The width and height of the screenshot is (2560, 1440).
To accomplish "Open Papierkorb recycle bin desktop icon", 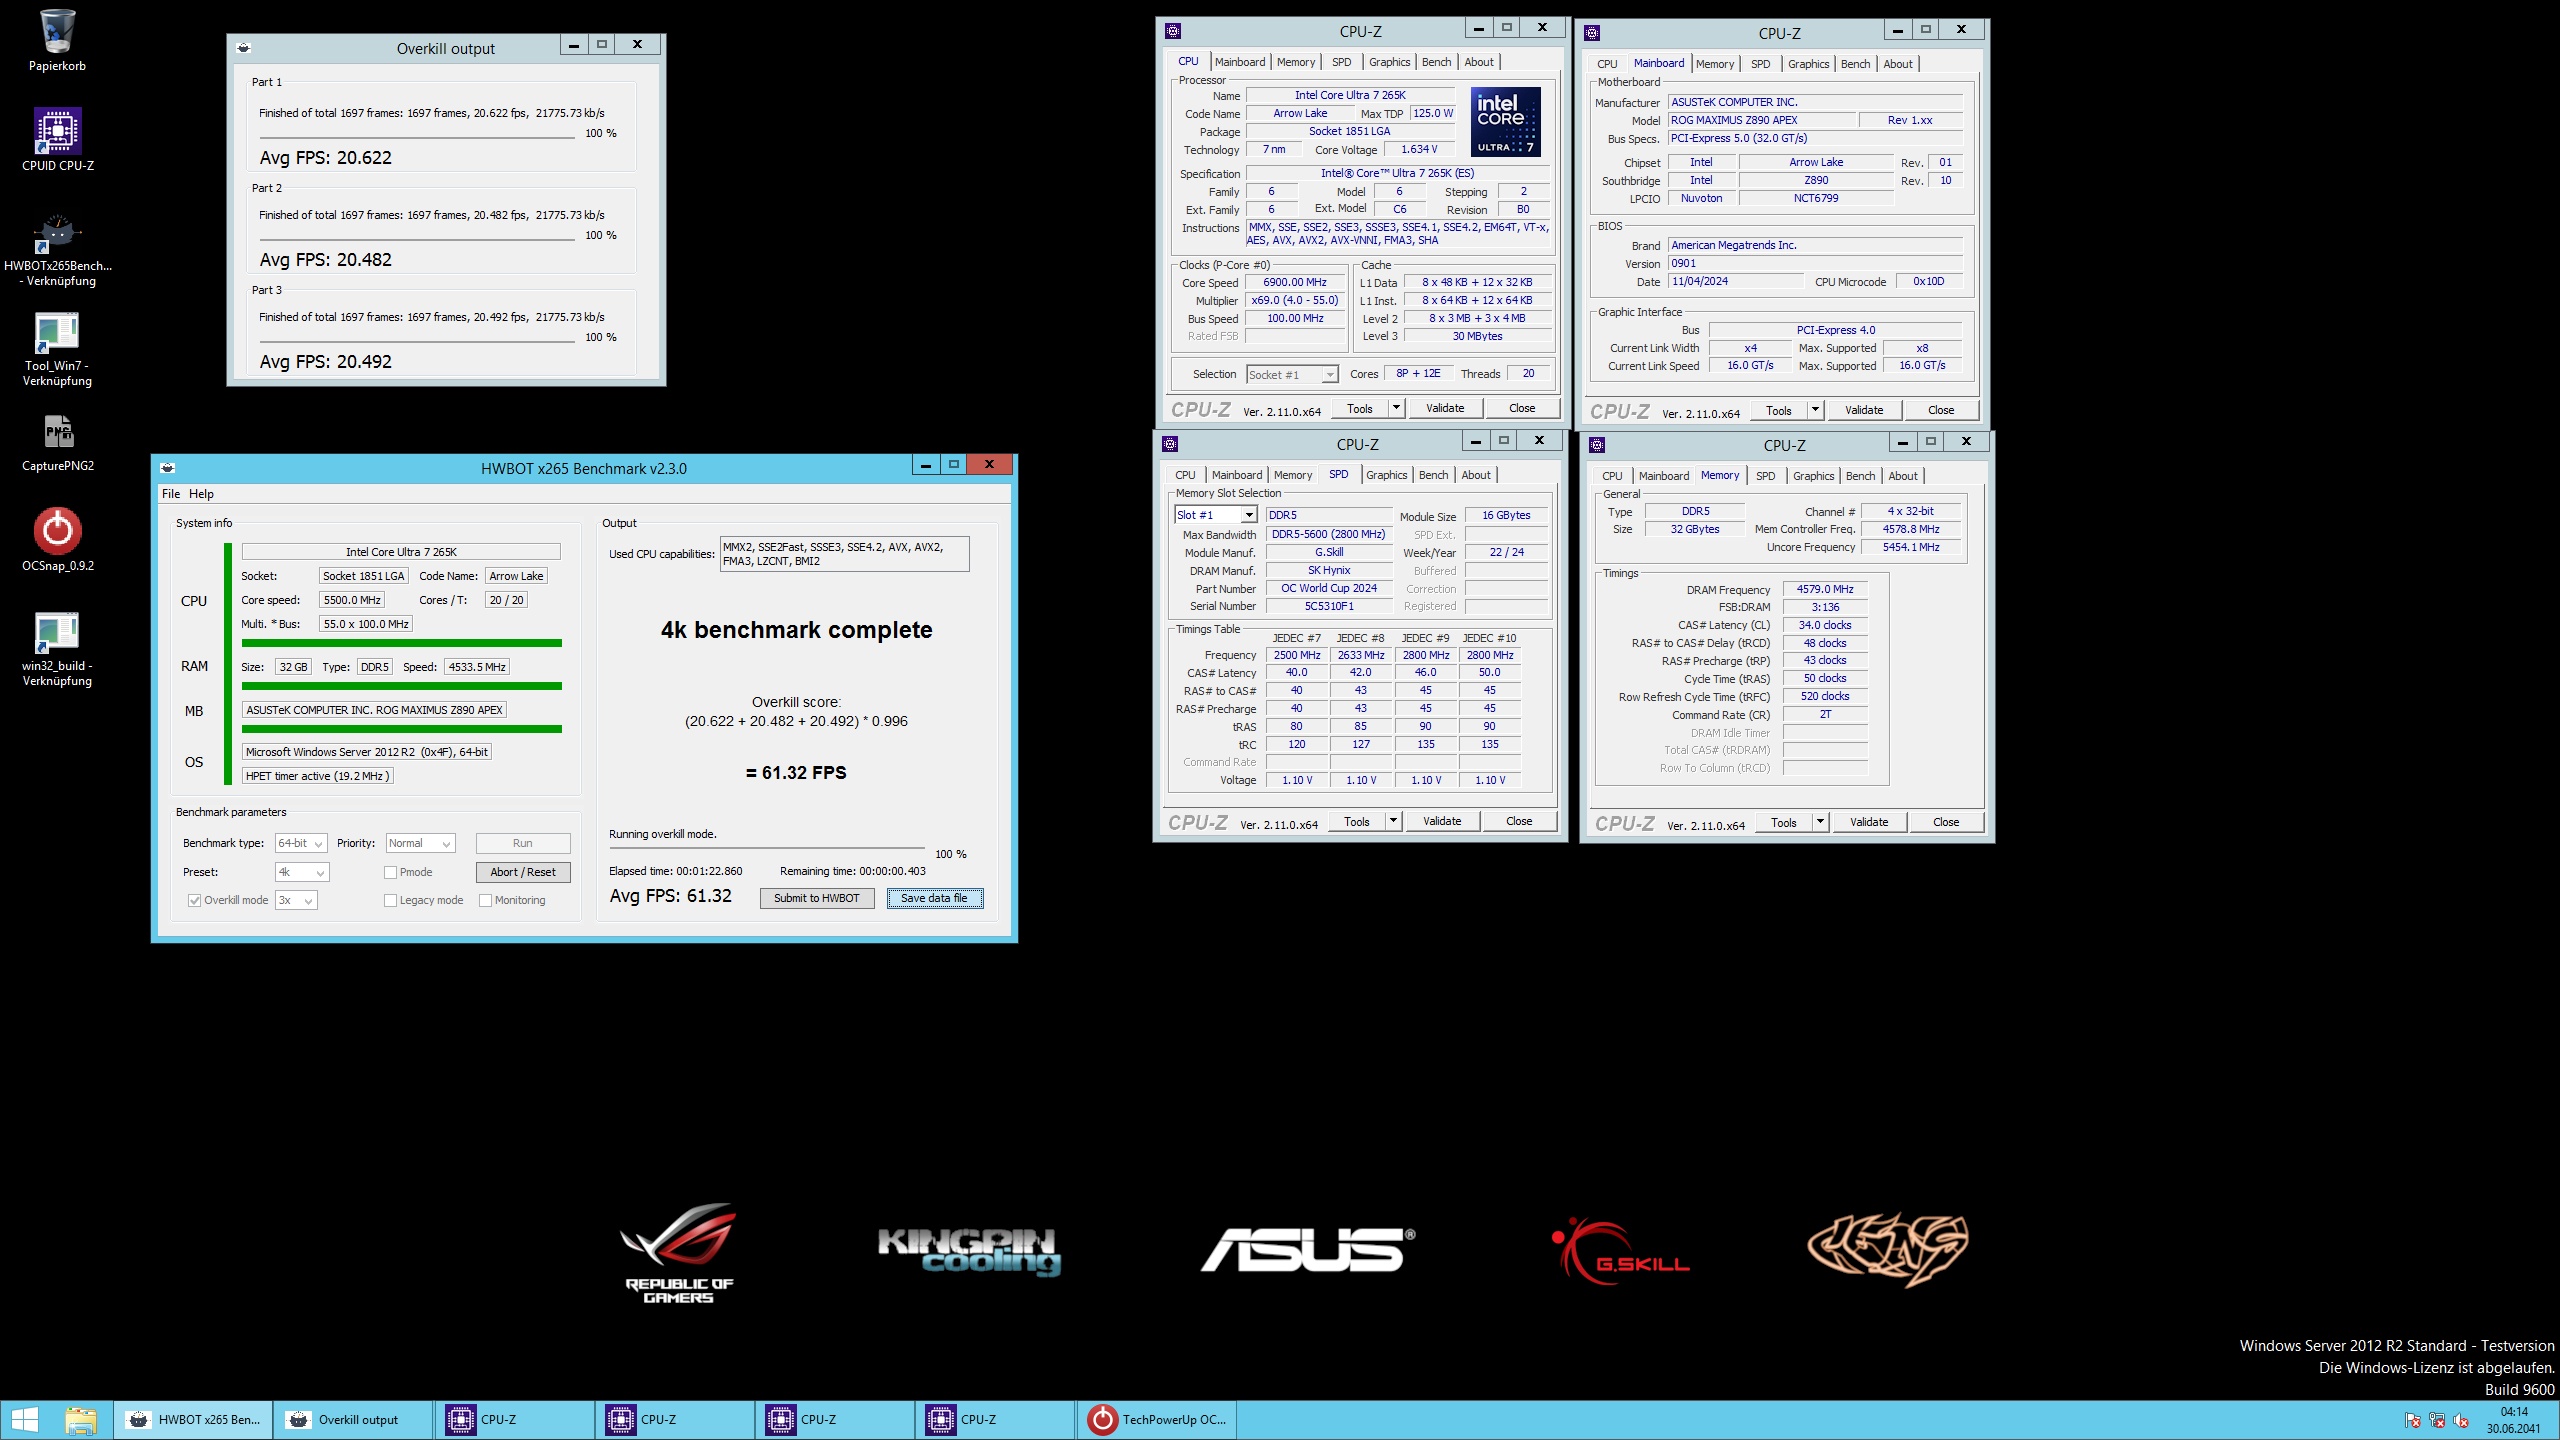I will tap(57, 40).
